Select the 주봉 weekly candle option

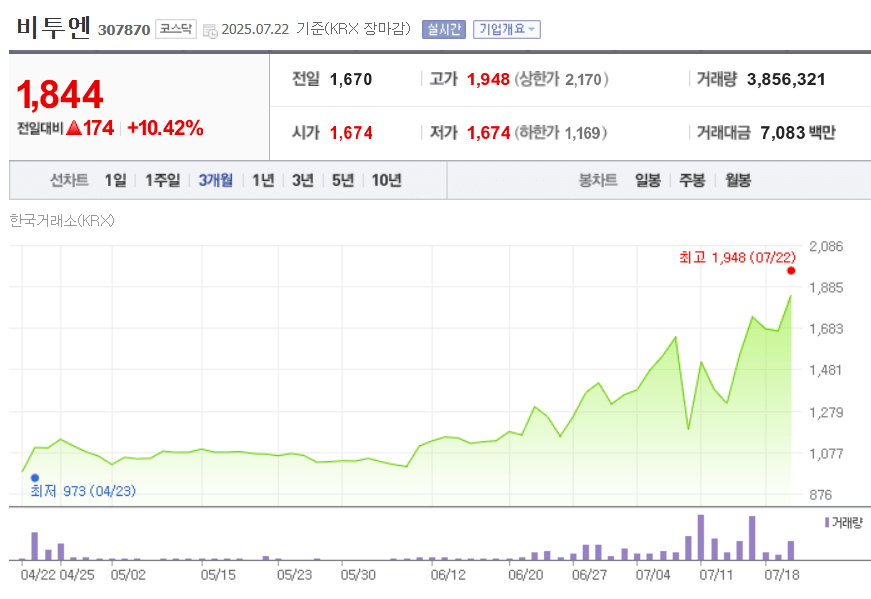click(x=691, y=180)
